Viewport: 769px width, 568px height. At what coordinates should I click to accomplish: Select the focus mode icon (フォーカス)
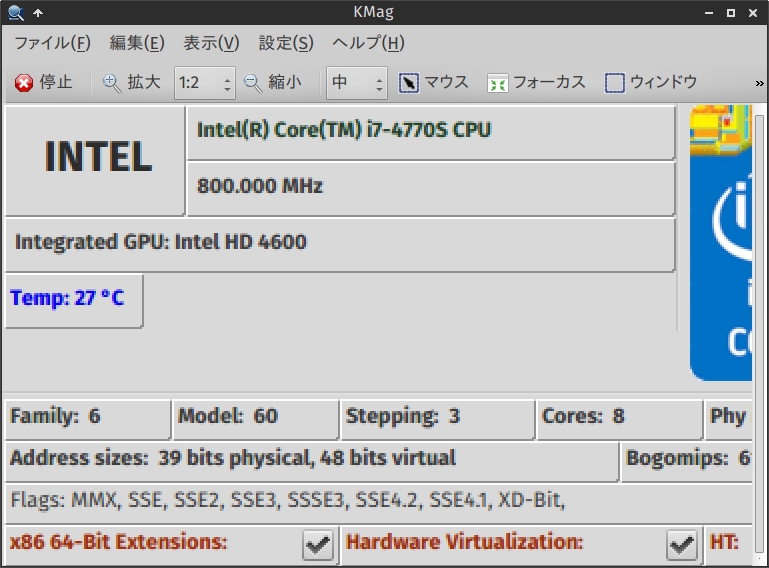pyautogui.click(x=497, y=83)
